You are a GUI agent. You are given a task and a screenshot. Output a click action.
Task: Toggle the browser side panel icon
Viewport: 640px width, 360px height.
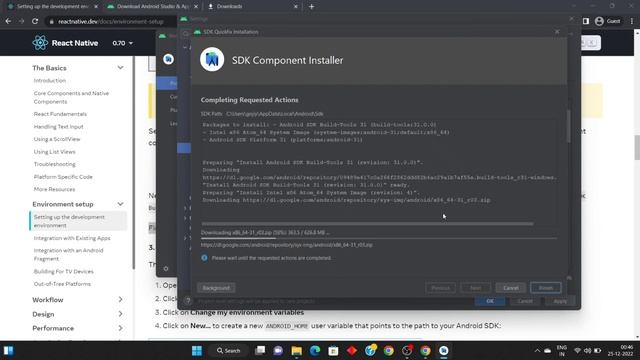[x=586, y=21]
